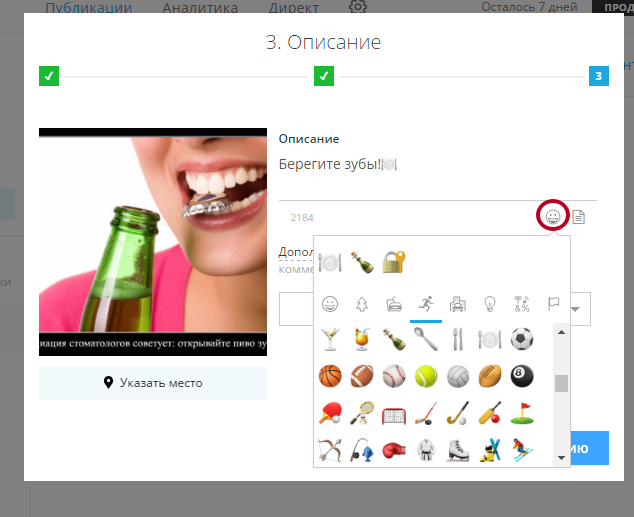Click emoji list scroll up arrow
Viewport: 634px width, 517px height.
(x=561, y=332)
